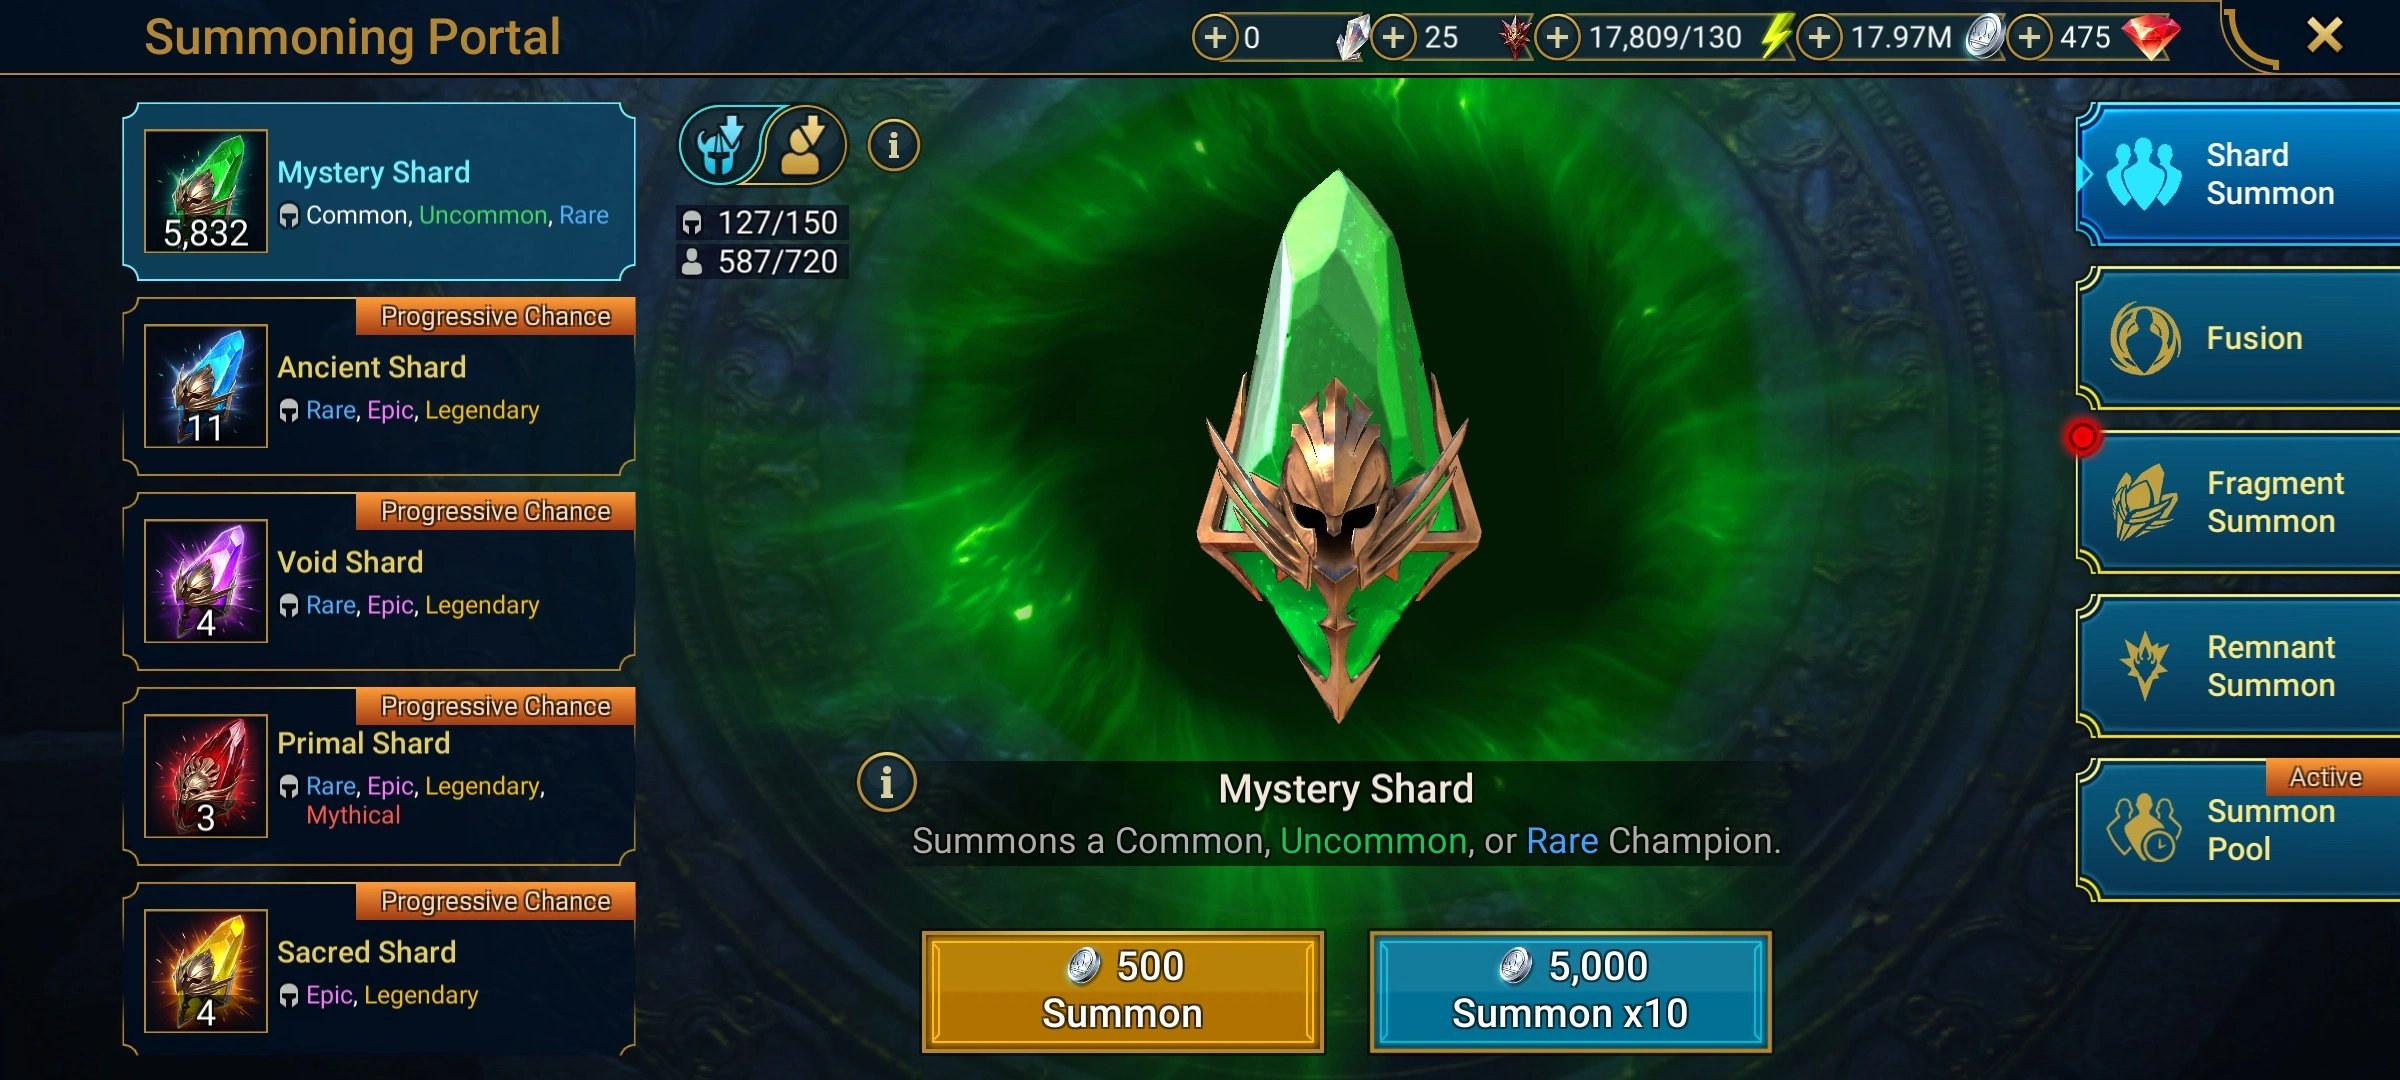Click the 500 silver Summon button
Screen dimensions: 2400x1080
coord(1123,991)
